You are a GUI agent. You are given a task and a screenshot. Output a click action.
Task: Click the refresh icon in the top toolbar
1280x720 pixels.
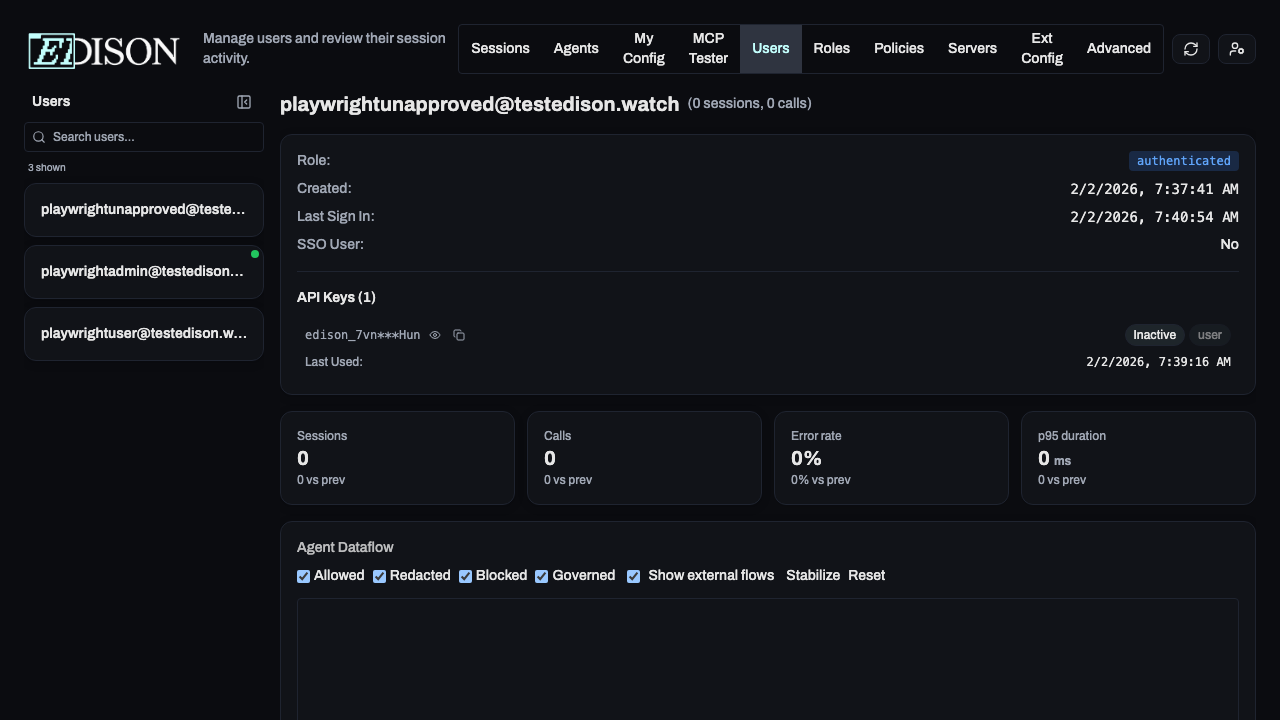[1190, 48]
